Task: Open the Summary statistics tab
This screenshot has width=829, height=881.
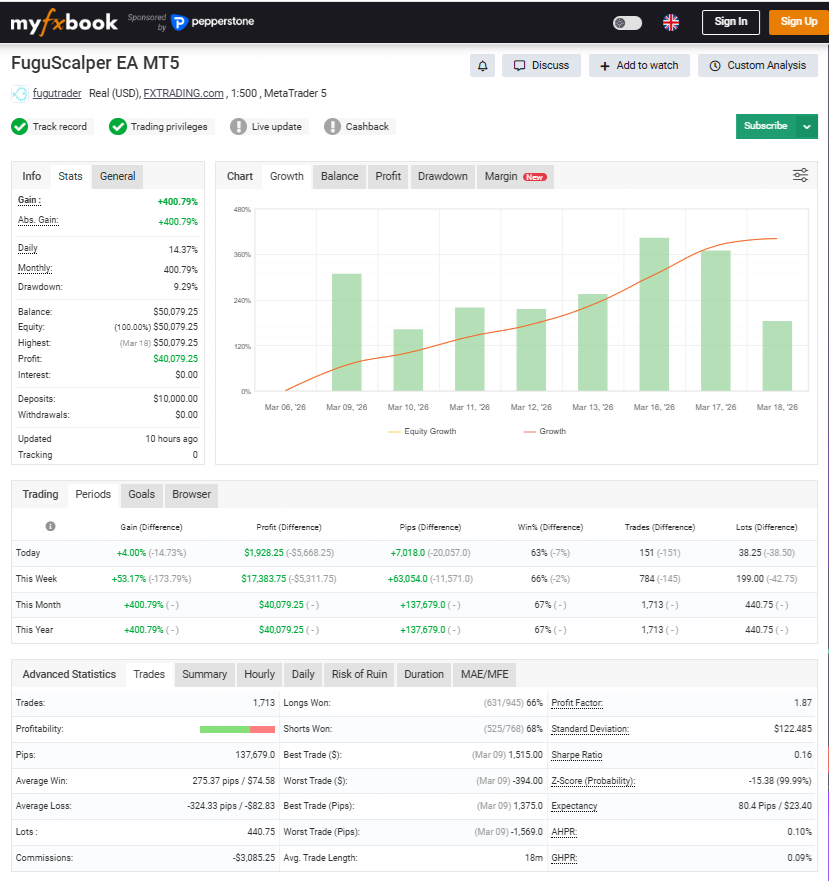Action: [205, 674]
